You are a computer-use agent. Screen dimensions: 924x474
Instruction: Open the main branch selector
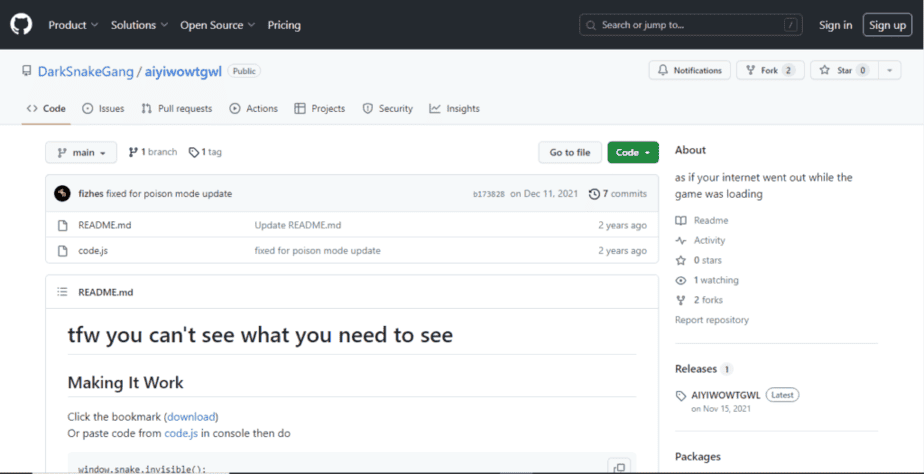(81, 152)
